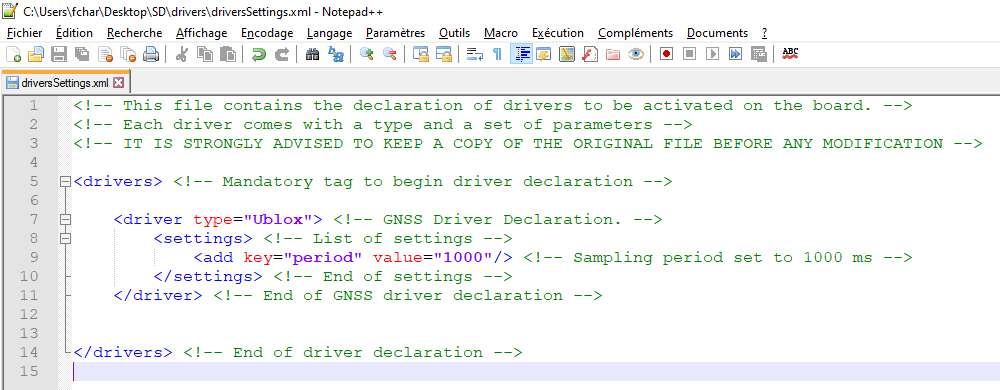Viewport: 1000px width, 390px height.
Task: Save the current recorded macro icon
Action: click(x=758, y=54)
